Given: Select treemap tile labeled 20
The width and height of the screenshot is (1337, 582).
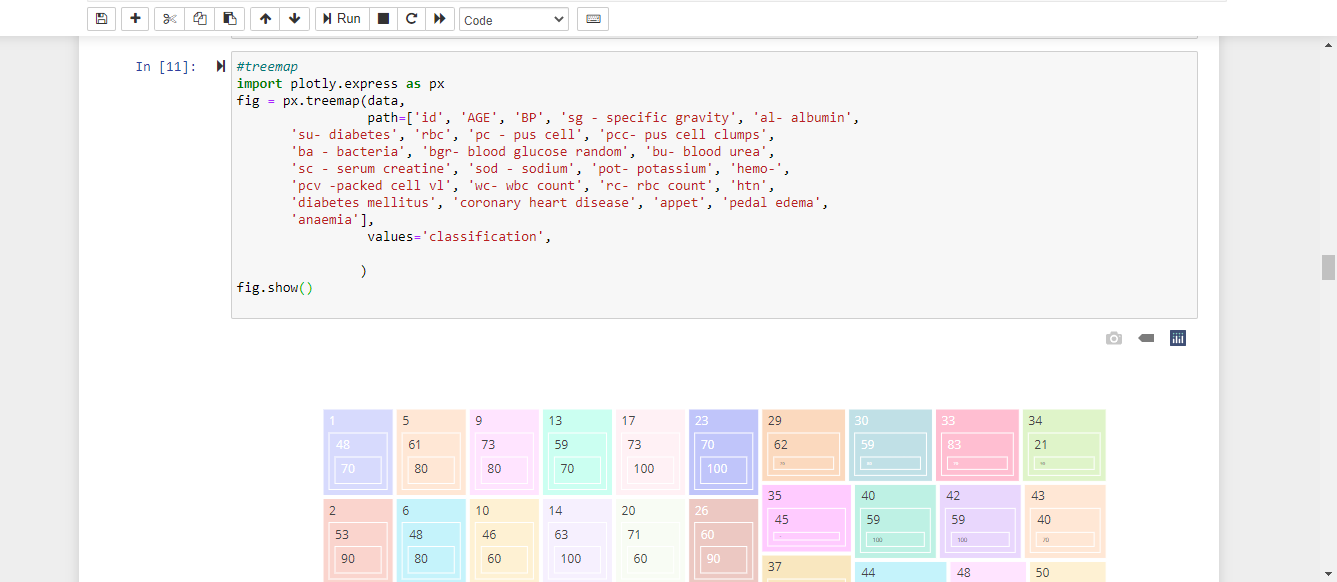Looking at the screenshot, I should pyautogui.click(x=650, y=540).
